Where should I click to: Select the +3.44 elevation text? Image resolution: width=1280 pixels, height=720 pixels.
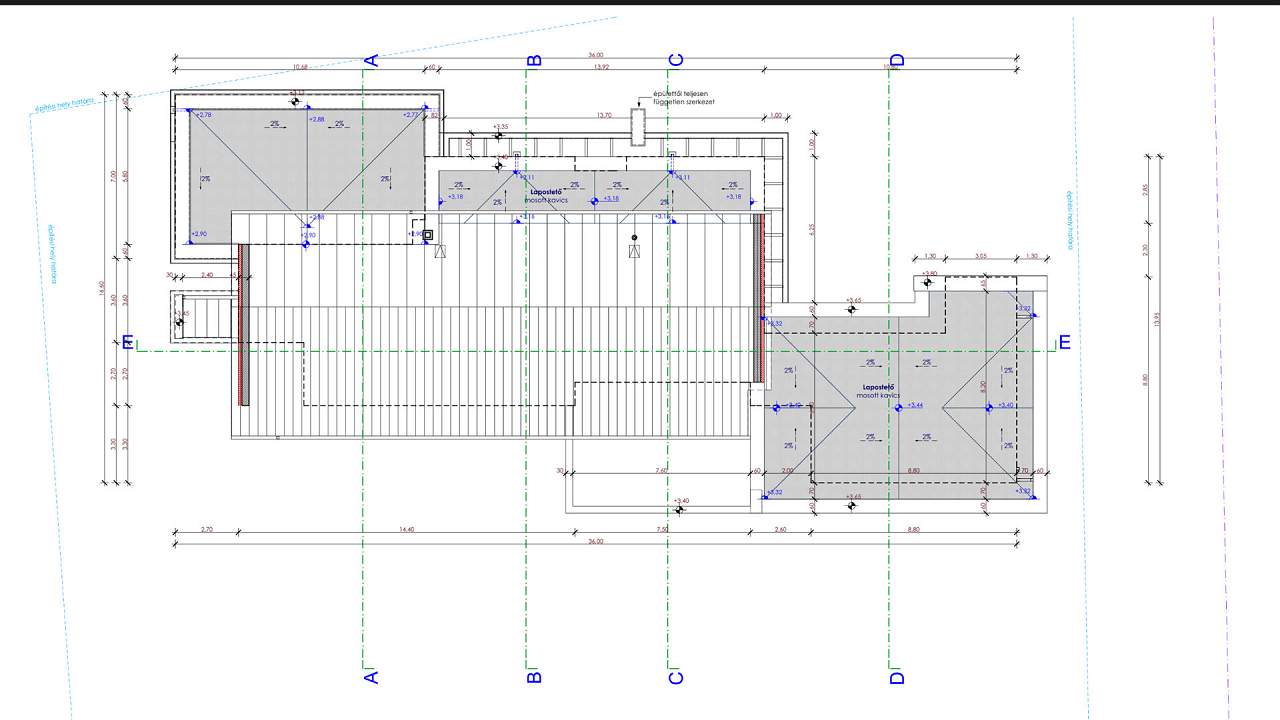coord(914,405)
